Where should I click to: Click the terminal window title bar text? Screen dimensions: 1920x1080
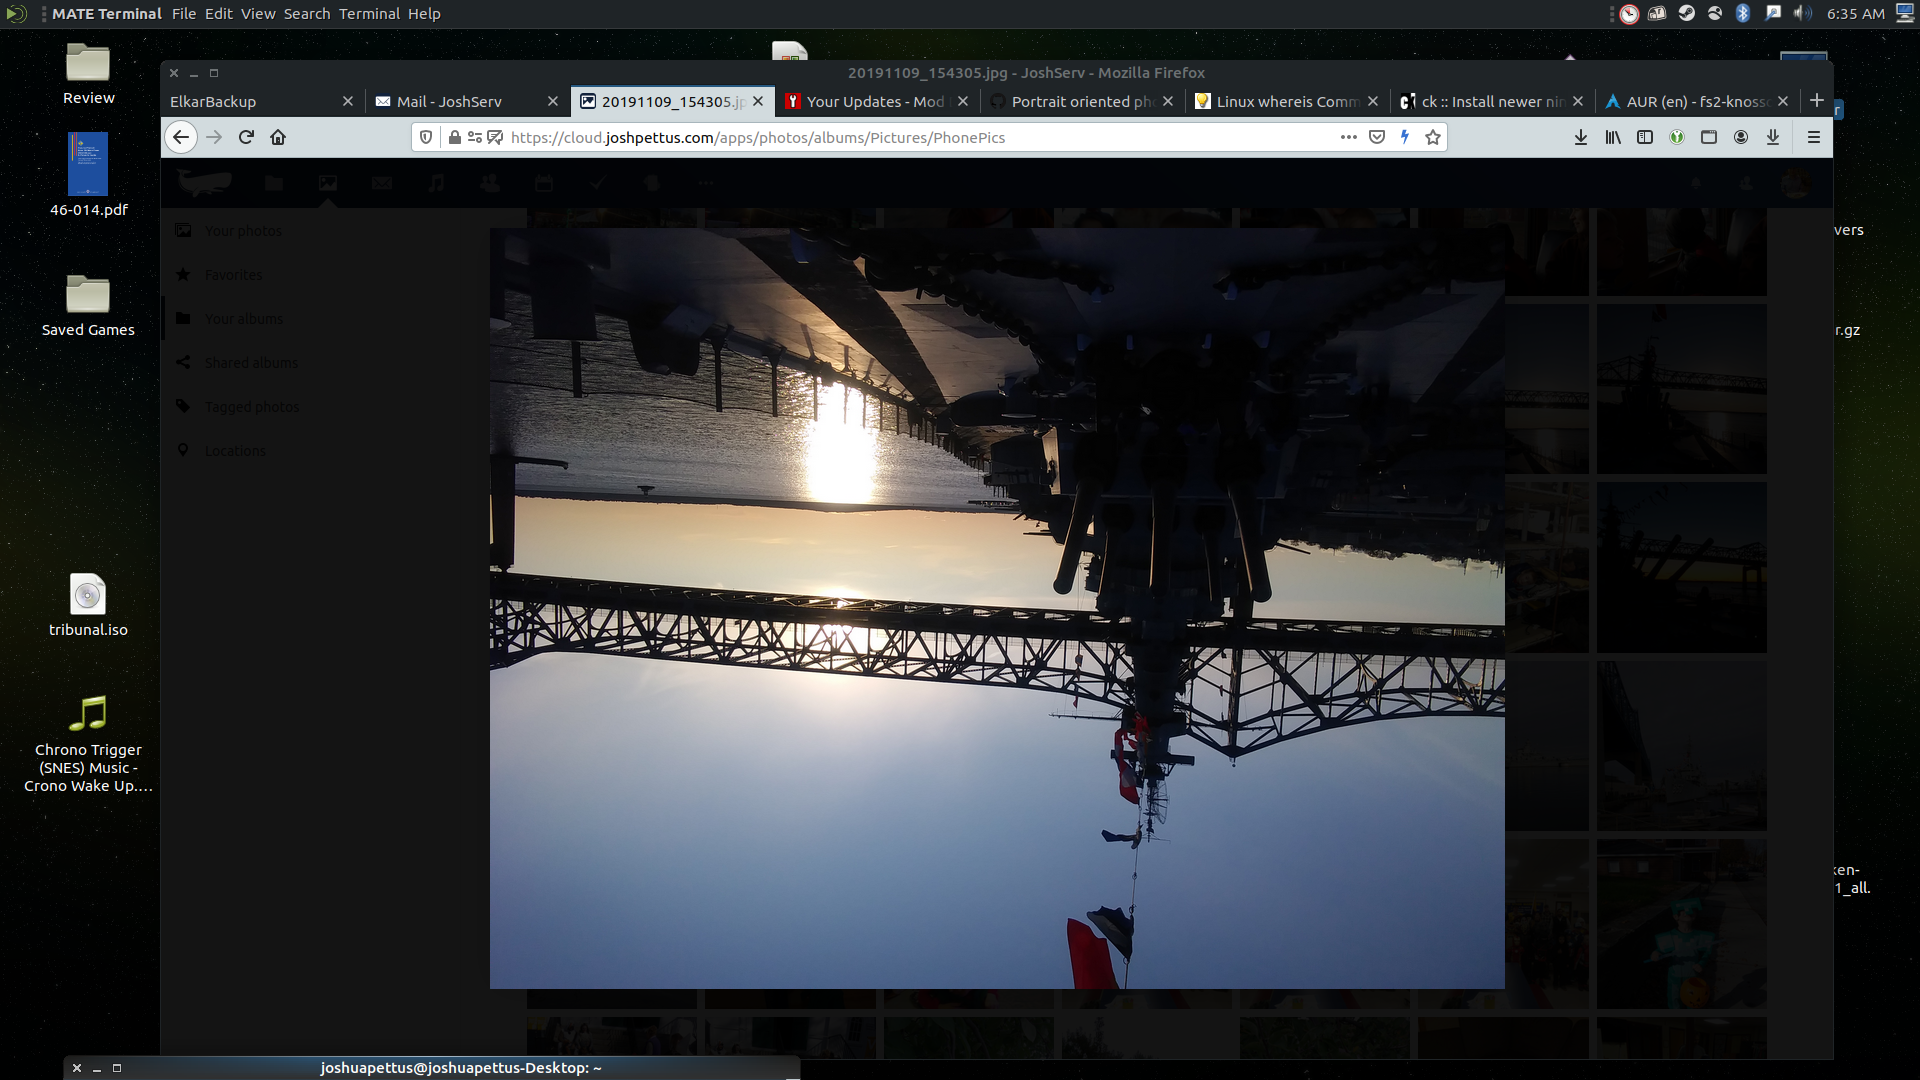click(x=461, y=1068)
